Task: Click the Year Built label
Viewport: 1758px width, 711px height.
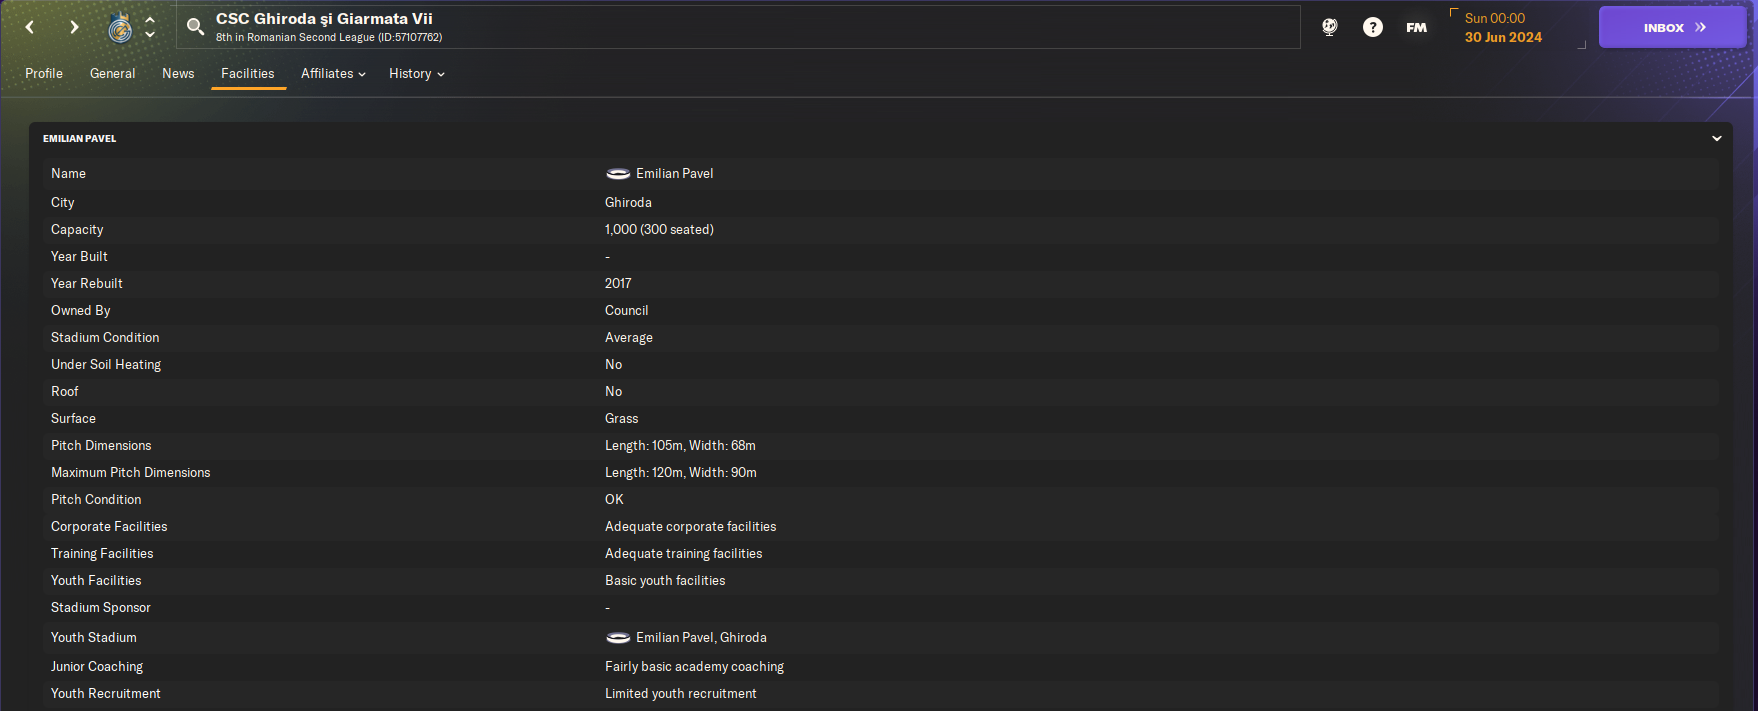Action: [x=79, y=257]
